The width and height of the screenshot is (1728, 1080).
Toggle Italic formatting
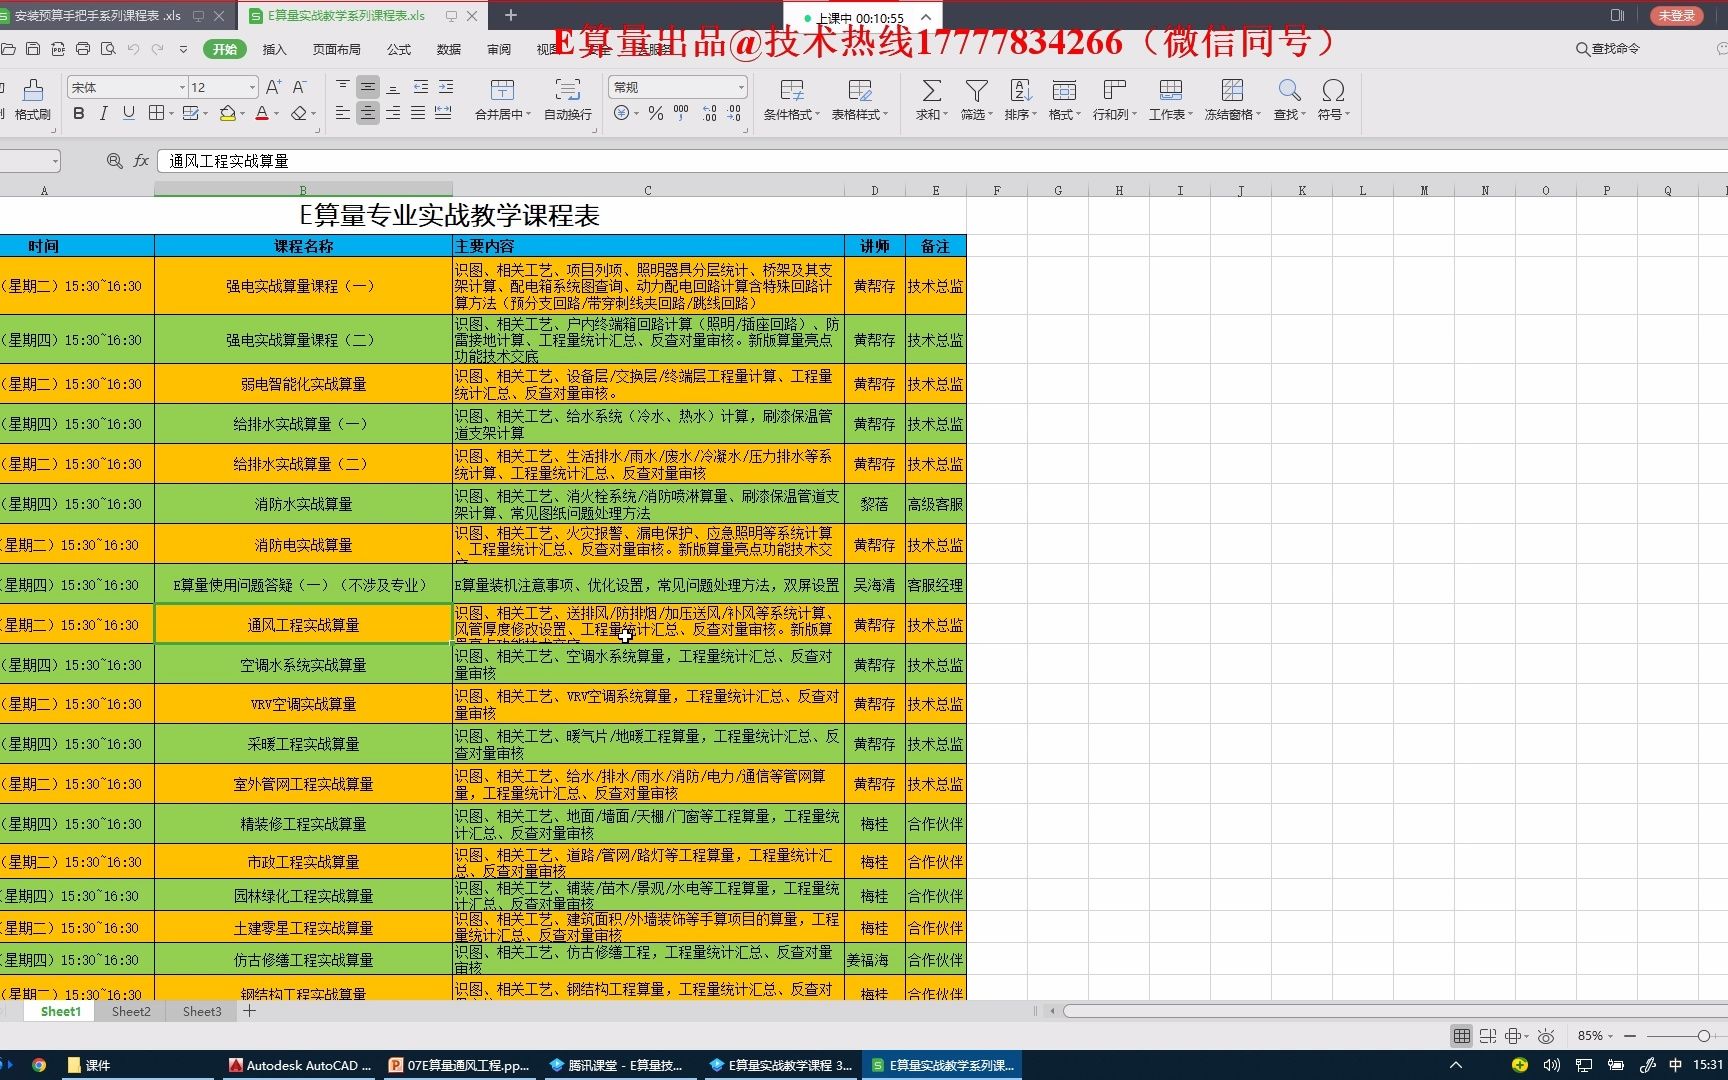103,114
